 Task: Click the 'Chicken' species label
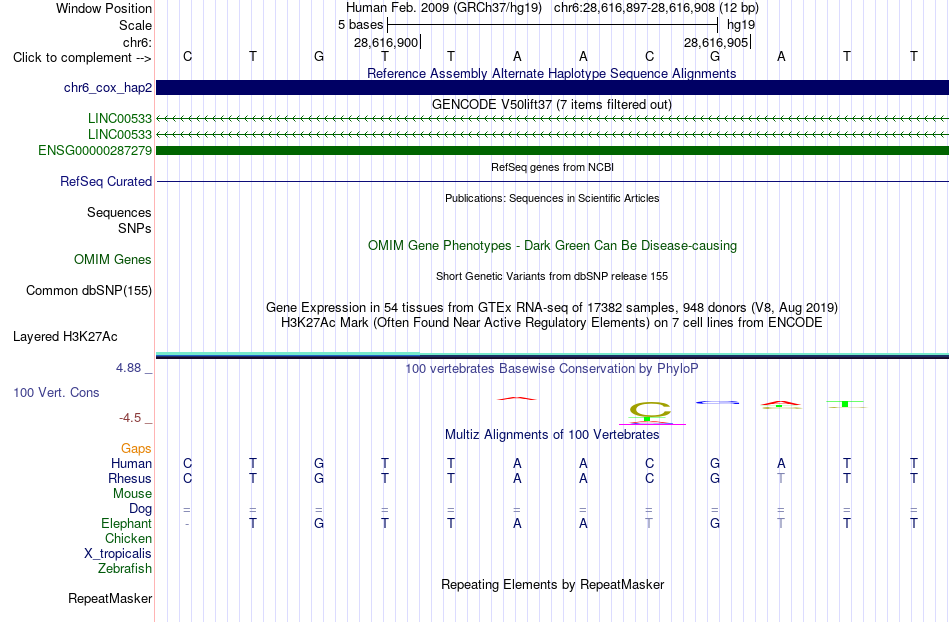[x=128, y=538]
